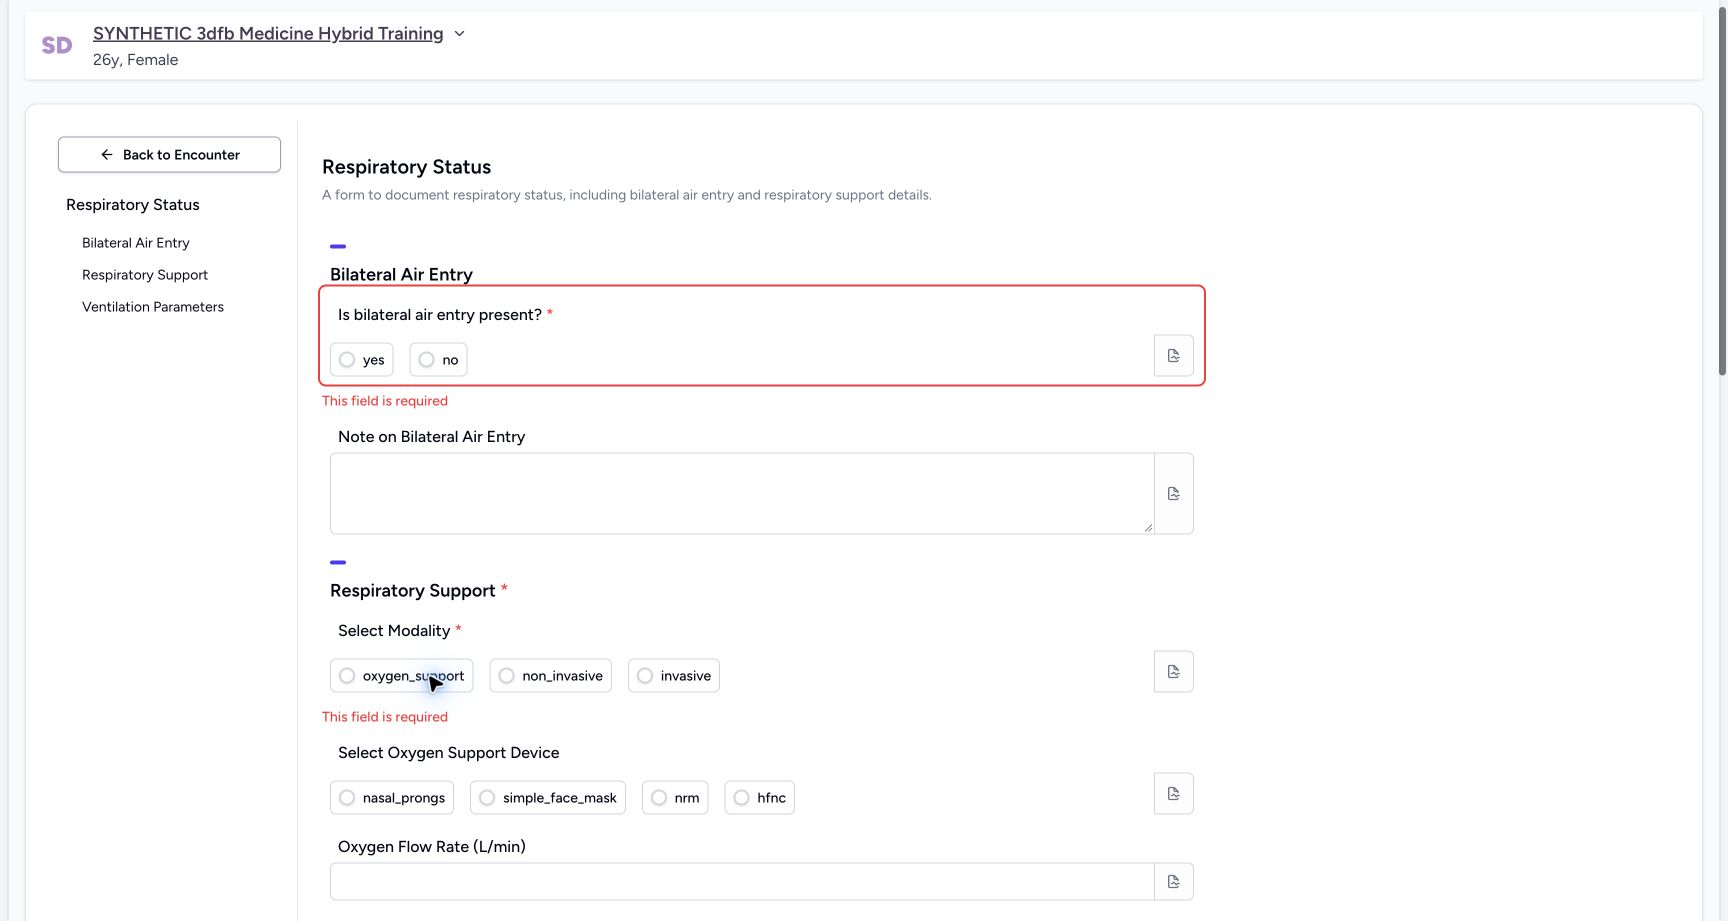
Task: Click Note on Bilateral Air Entry text area
Action: coord(742,494)
